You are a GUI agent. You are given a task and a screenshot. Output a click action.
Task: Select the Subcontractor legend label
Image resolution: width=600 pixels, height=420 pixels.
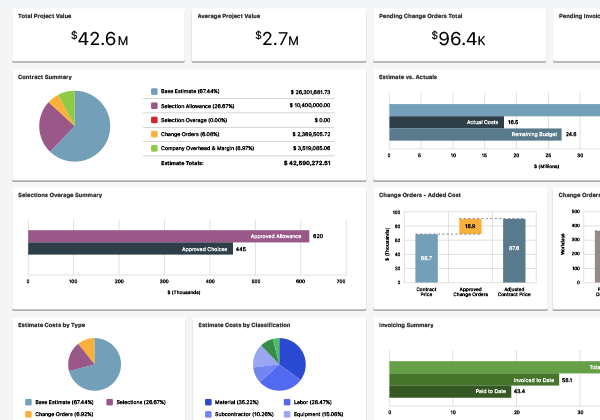pos(244,414)
